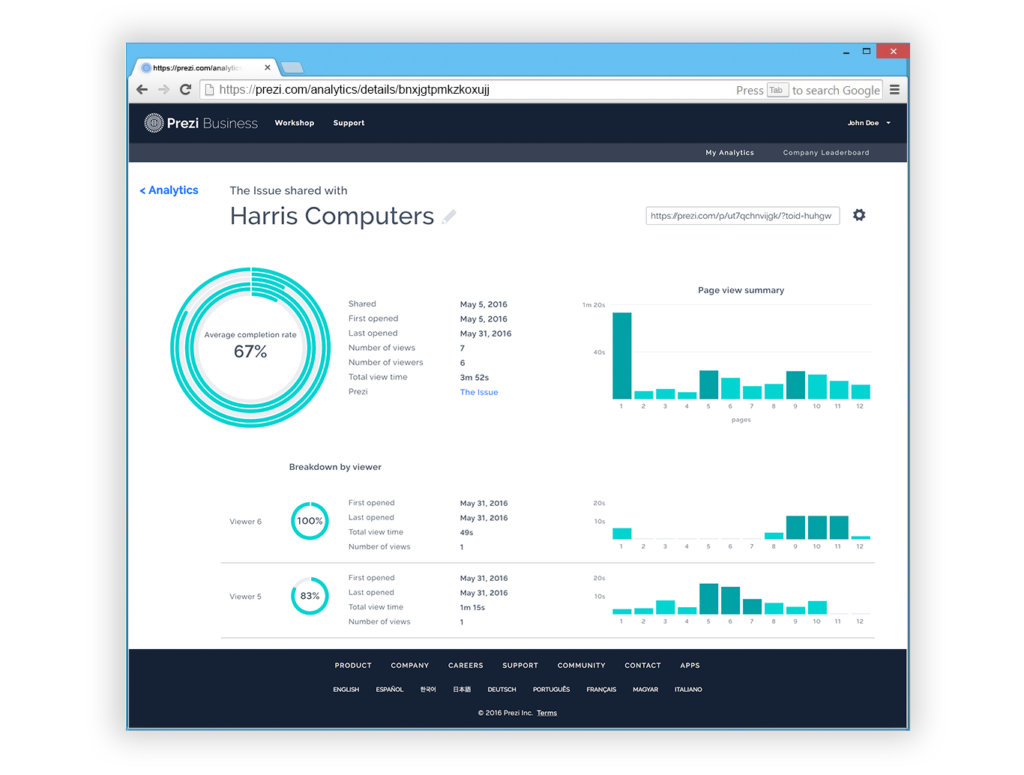Switch to My Analytics tab
The width and height of the screenshot is (1024, 775).
729,153
